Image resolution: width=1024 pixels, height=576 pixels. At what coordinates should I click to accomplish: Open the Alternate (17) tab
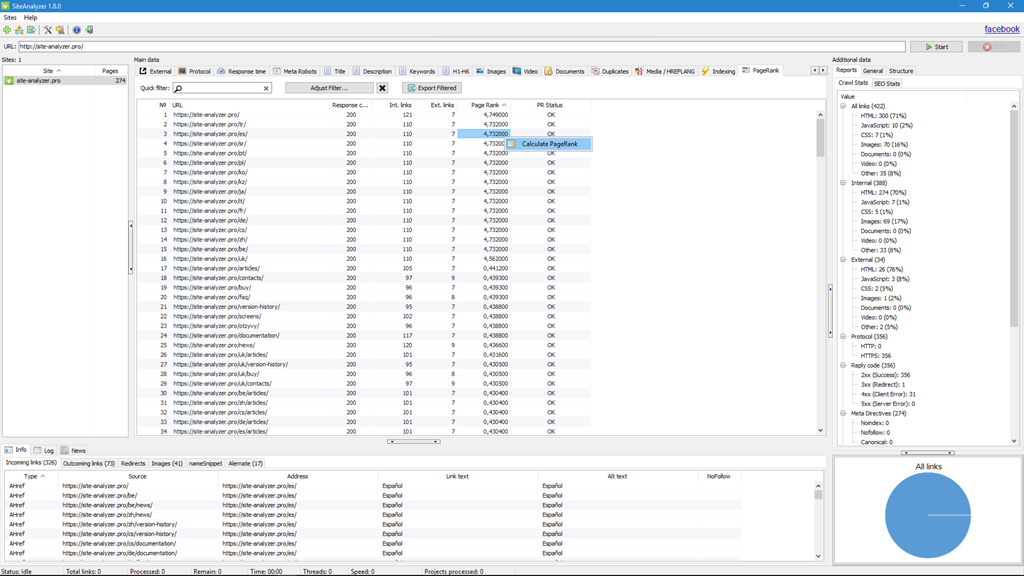point(246,464)
